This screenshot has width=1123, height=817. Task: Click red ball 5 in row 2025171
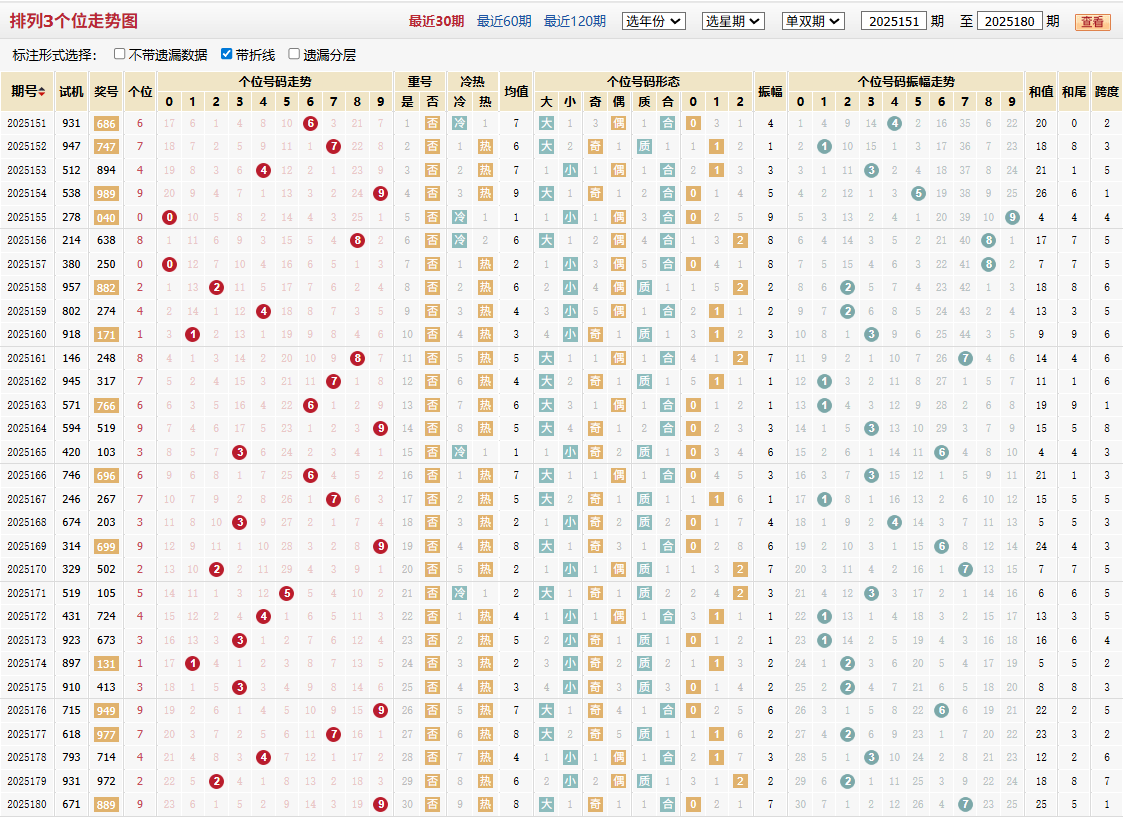click(286, 593)
